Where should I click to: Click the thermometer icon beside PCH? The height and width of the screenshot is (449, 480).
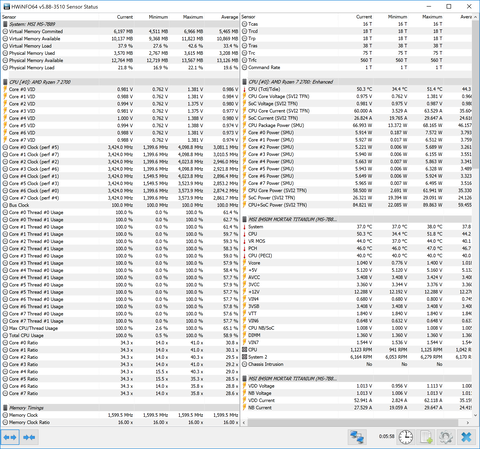pyautogui.click(x=244, y=248)
